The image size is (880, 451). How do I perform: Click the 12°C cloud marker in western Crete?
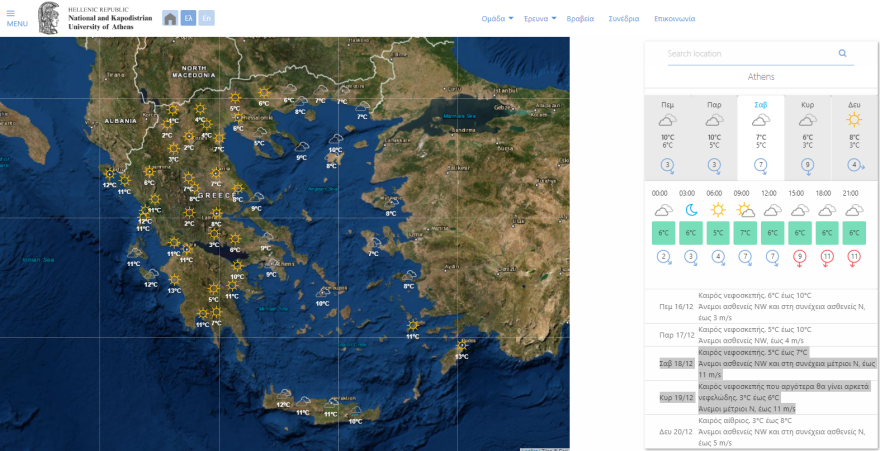(283, 394)
